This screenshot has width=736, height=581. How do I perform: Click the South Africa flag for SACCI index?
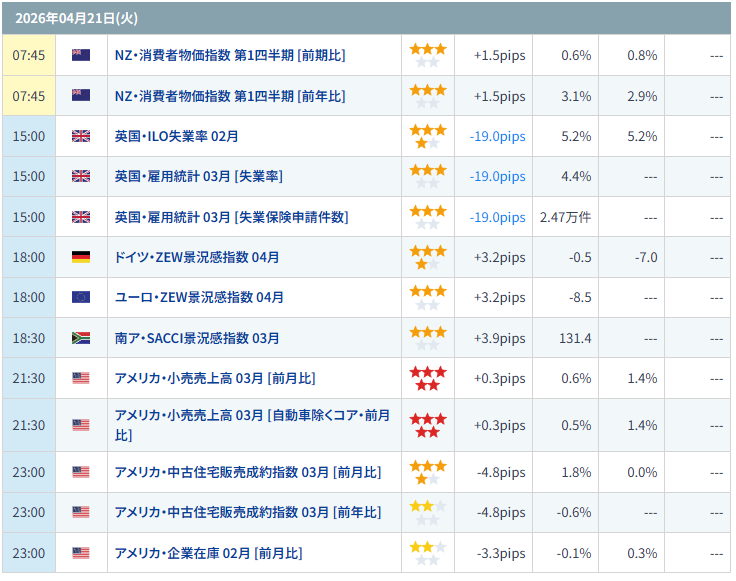click(81, 338)
